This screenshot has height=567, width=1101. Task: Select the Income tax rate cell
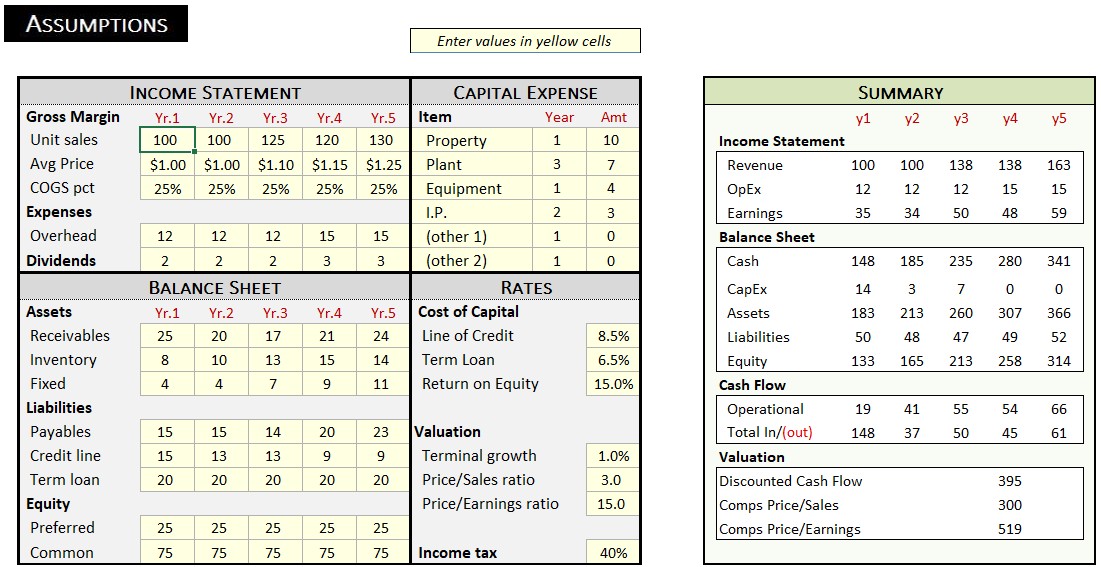[612, 553]
